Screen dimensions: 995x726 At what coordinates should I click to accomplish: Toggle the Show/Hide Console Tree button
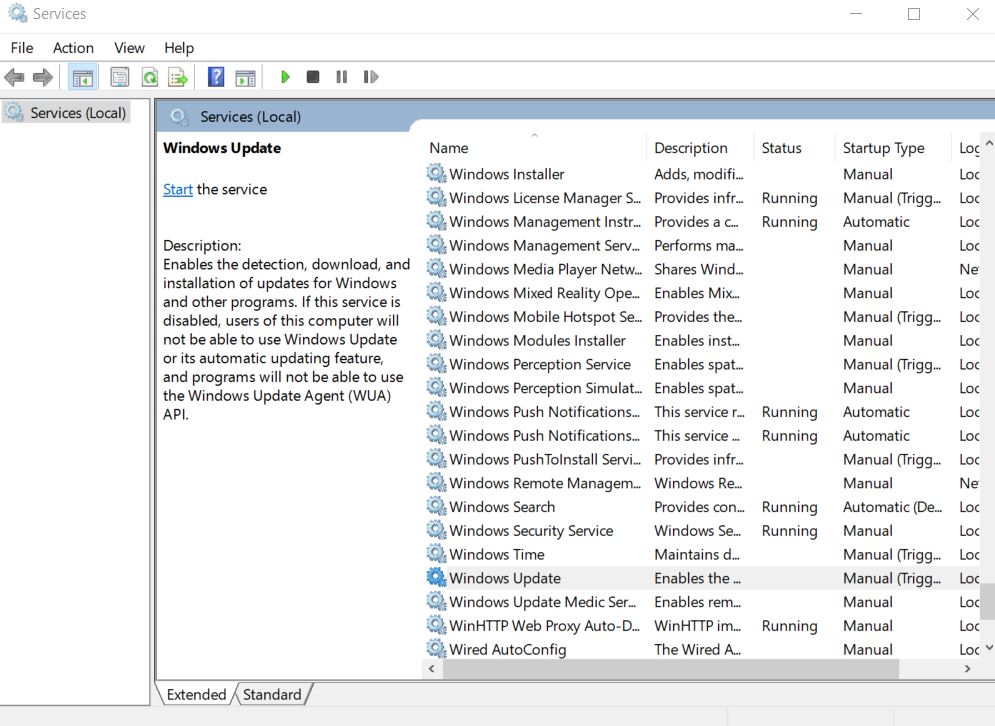pos(82,77)
